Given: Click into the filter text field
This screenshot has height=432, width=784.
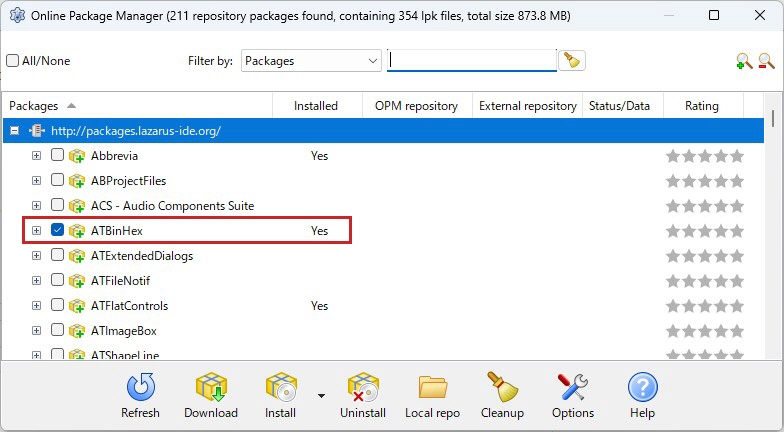Looking at the screenshot, I should pos(471,61).
